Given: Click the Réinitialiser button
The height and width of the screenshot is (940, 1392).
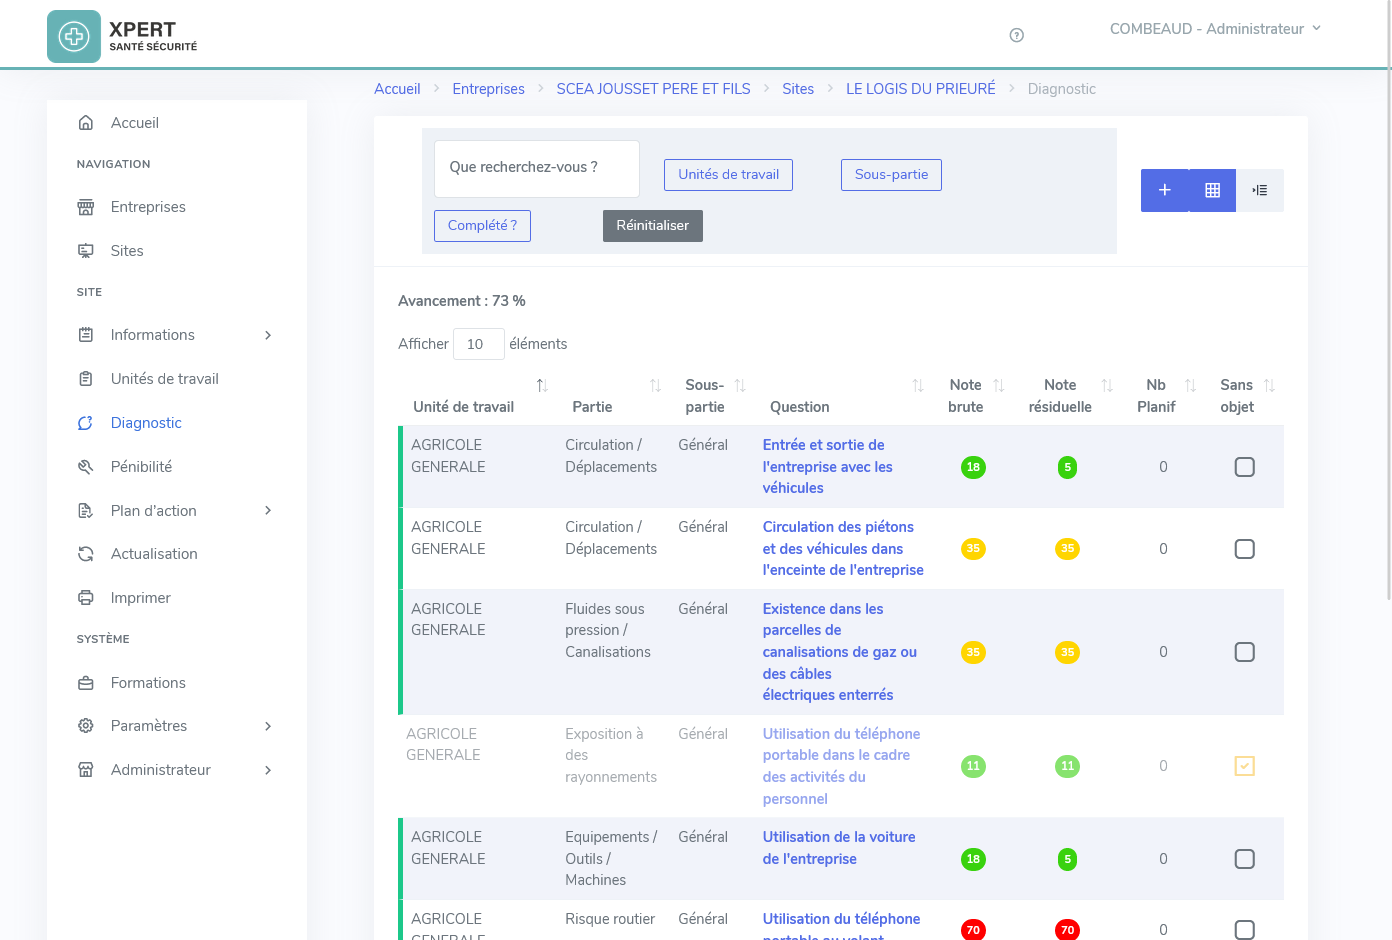Looking at the screenshot, I should [652, 225].
